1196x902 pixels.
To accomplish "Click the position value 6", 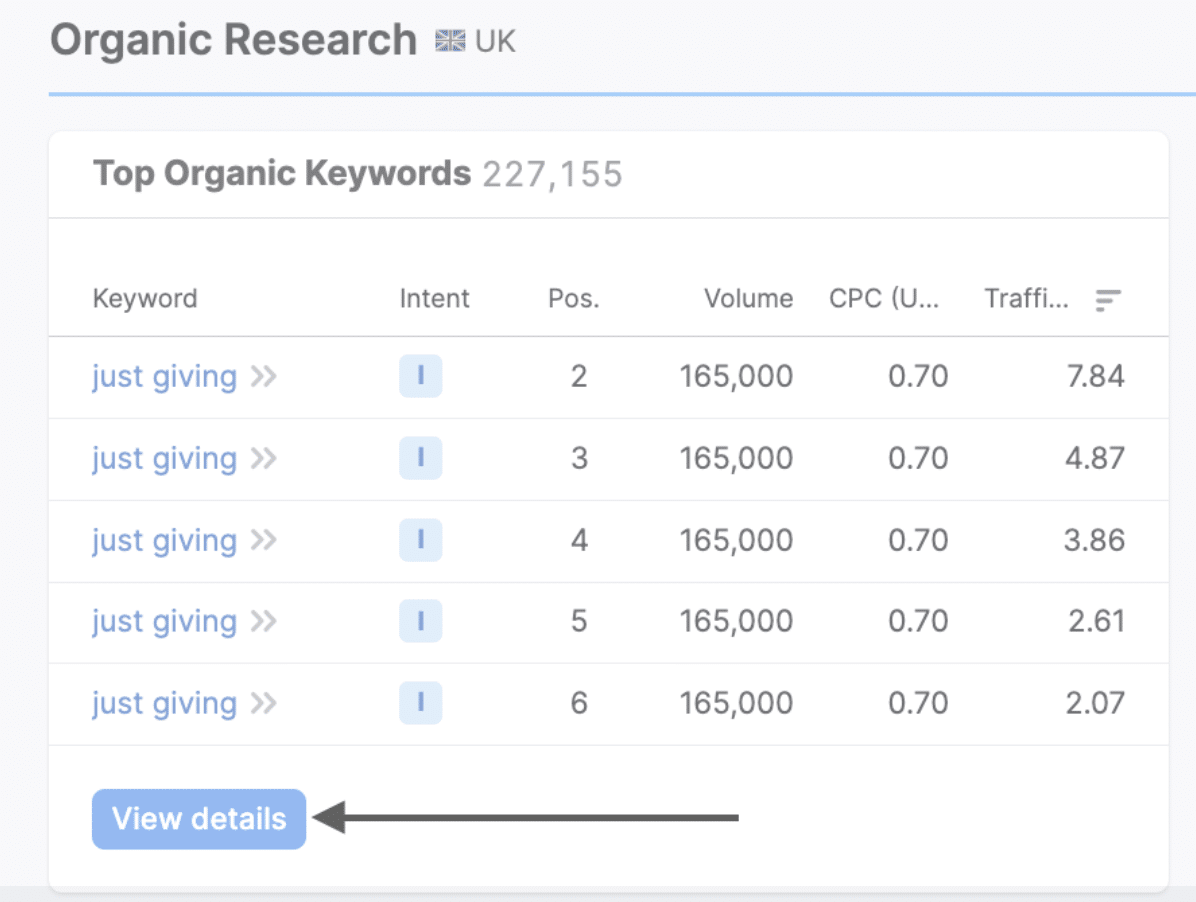I will [x=579, y=703].
